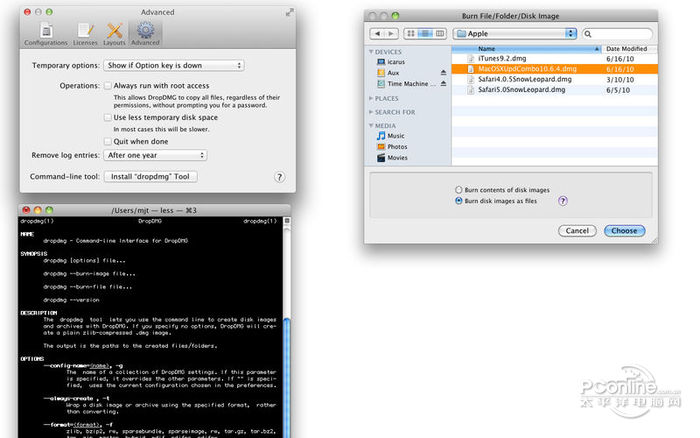Open Movies in the Media sidebar

[392, 158]
